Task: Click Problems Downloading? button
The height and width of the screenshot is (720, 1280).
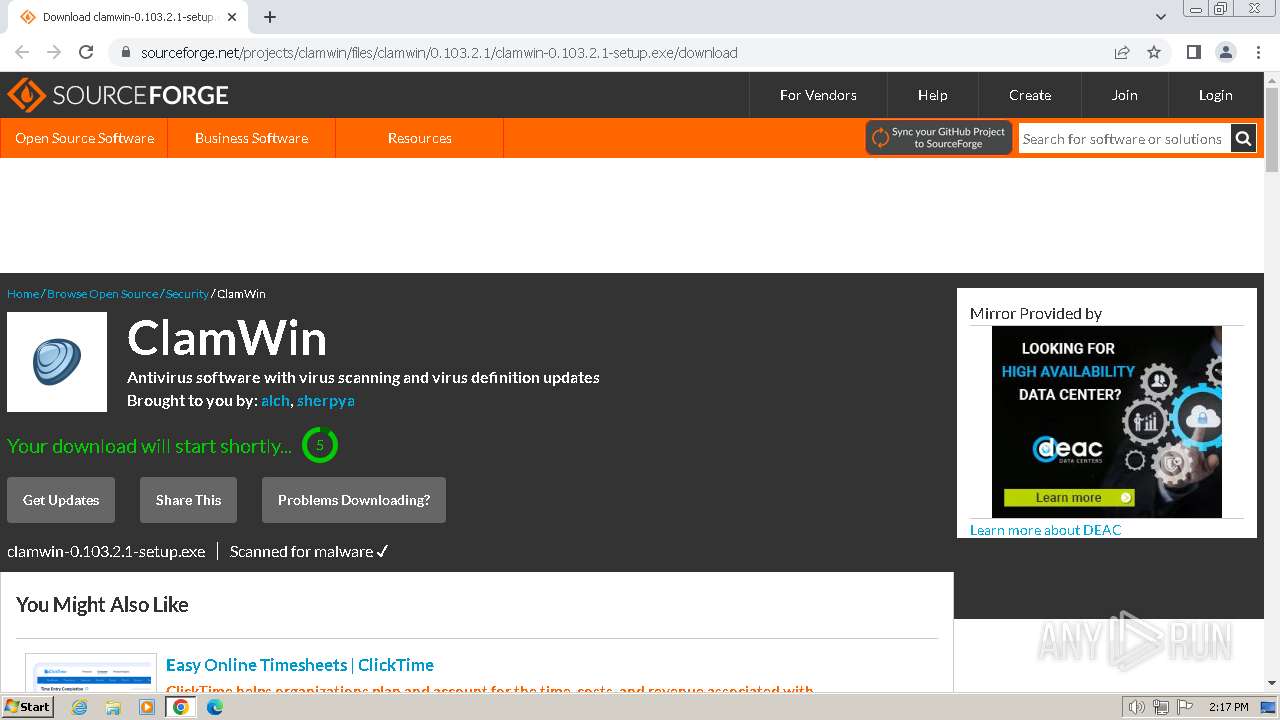Action: coord(354,500)
